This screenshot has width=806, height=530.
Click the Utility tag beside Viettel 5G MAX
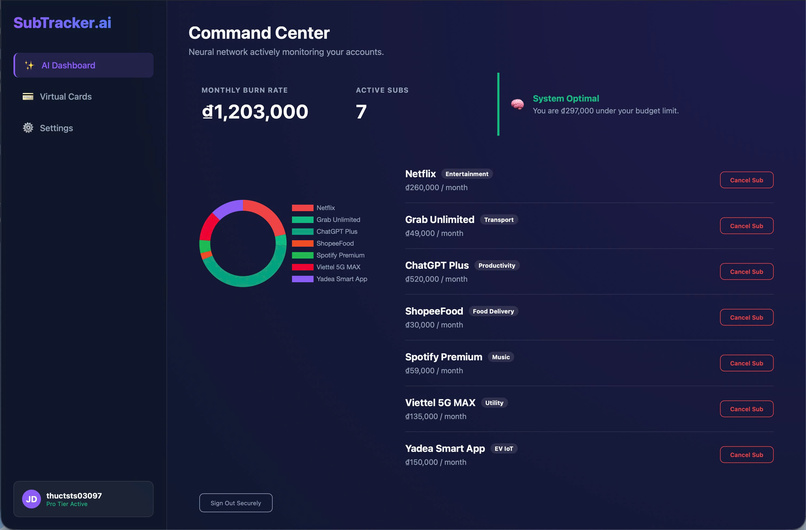494,403
